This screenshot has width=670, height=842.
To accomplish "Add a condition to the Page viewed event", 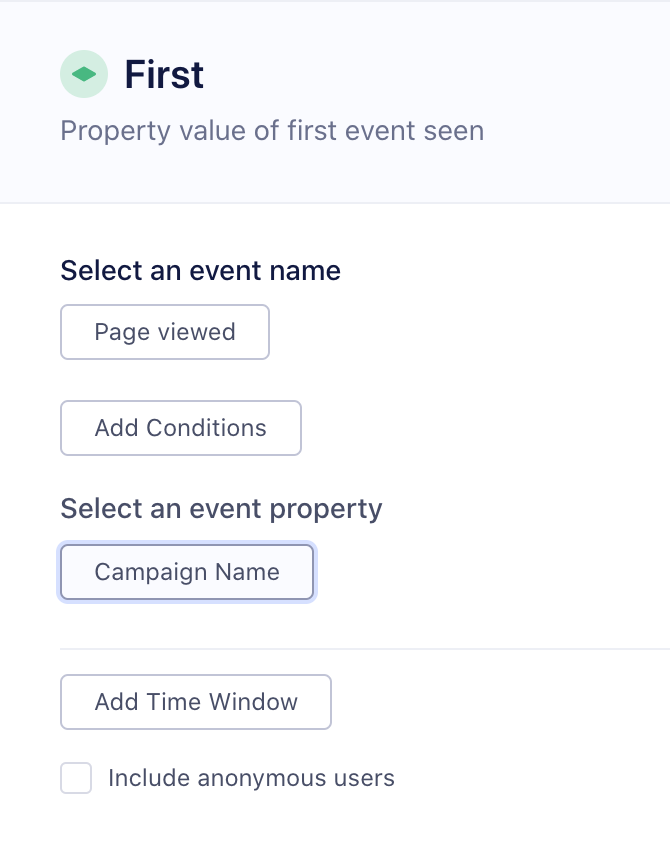I will 180,427.
